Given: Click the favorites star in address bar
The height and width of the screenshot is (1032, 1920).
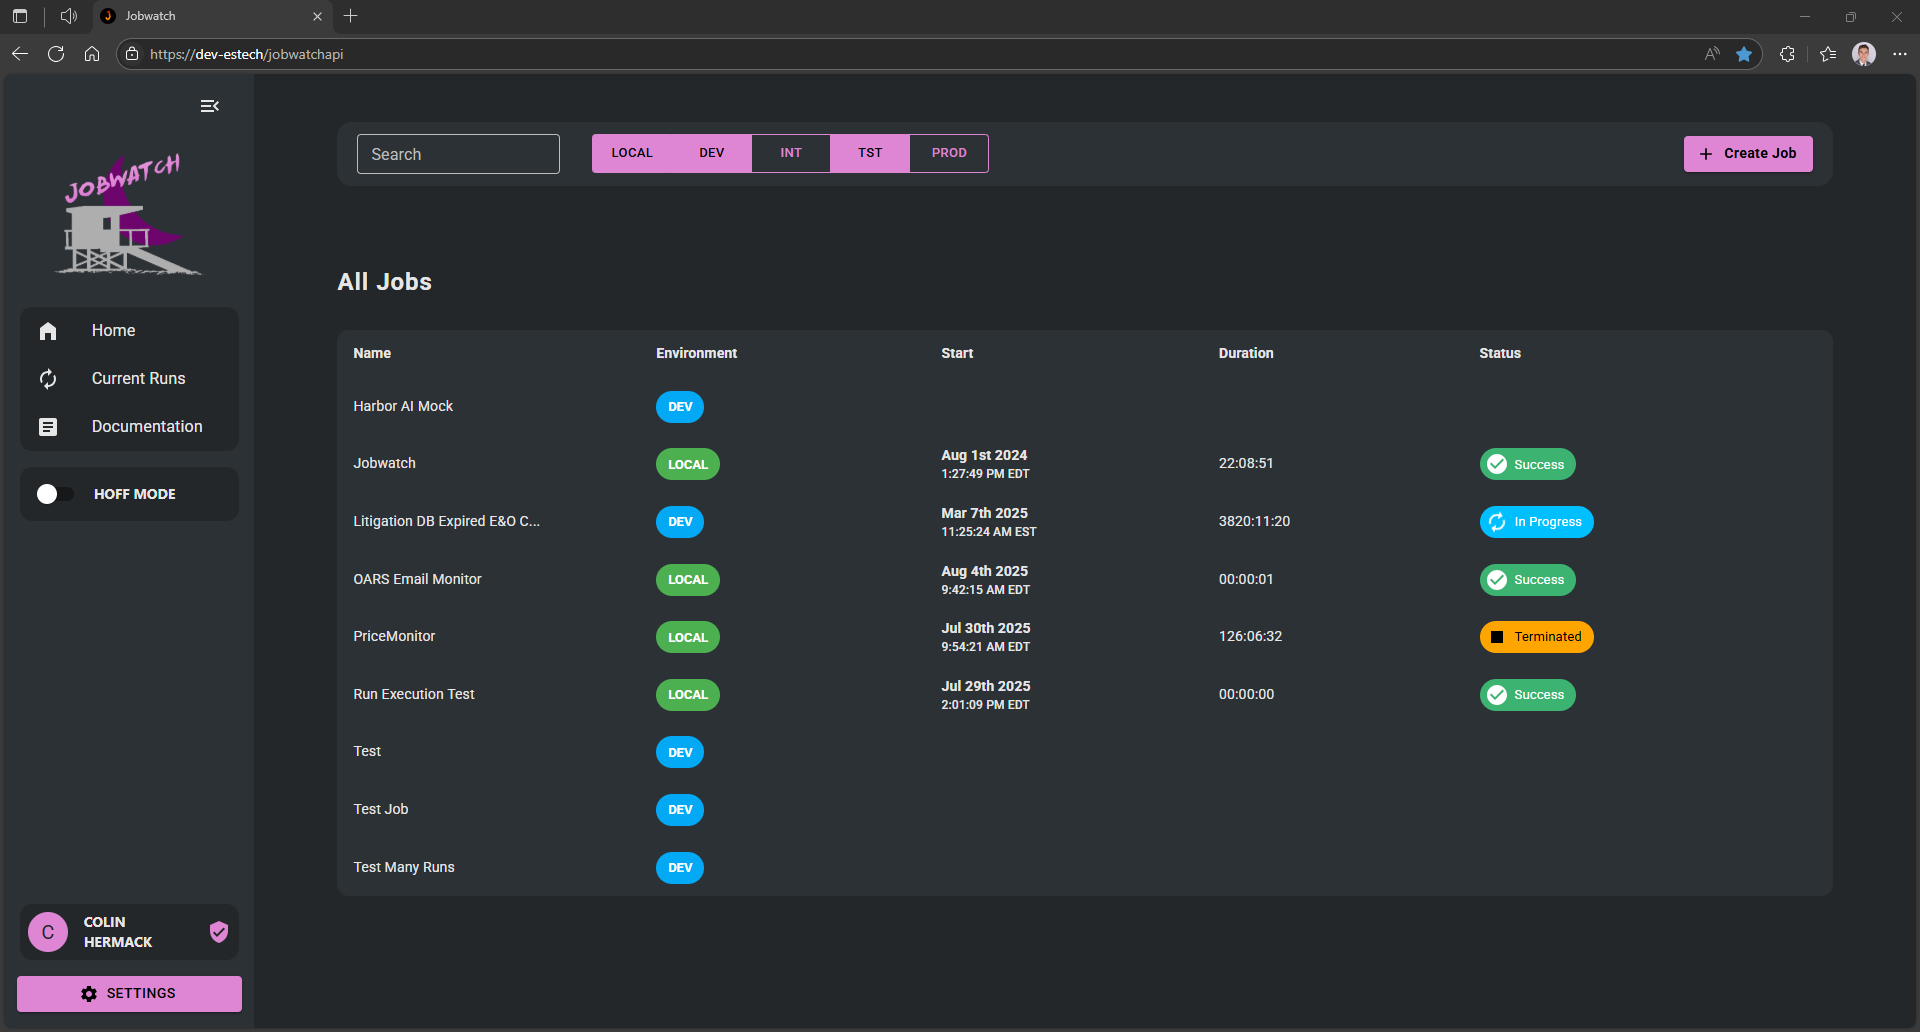Looking at the screenshot, I should pyautogui.click(x=1744, y=54).
